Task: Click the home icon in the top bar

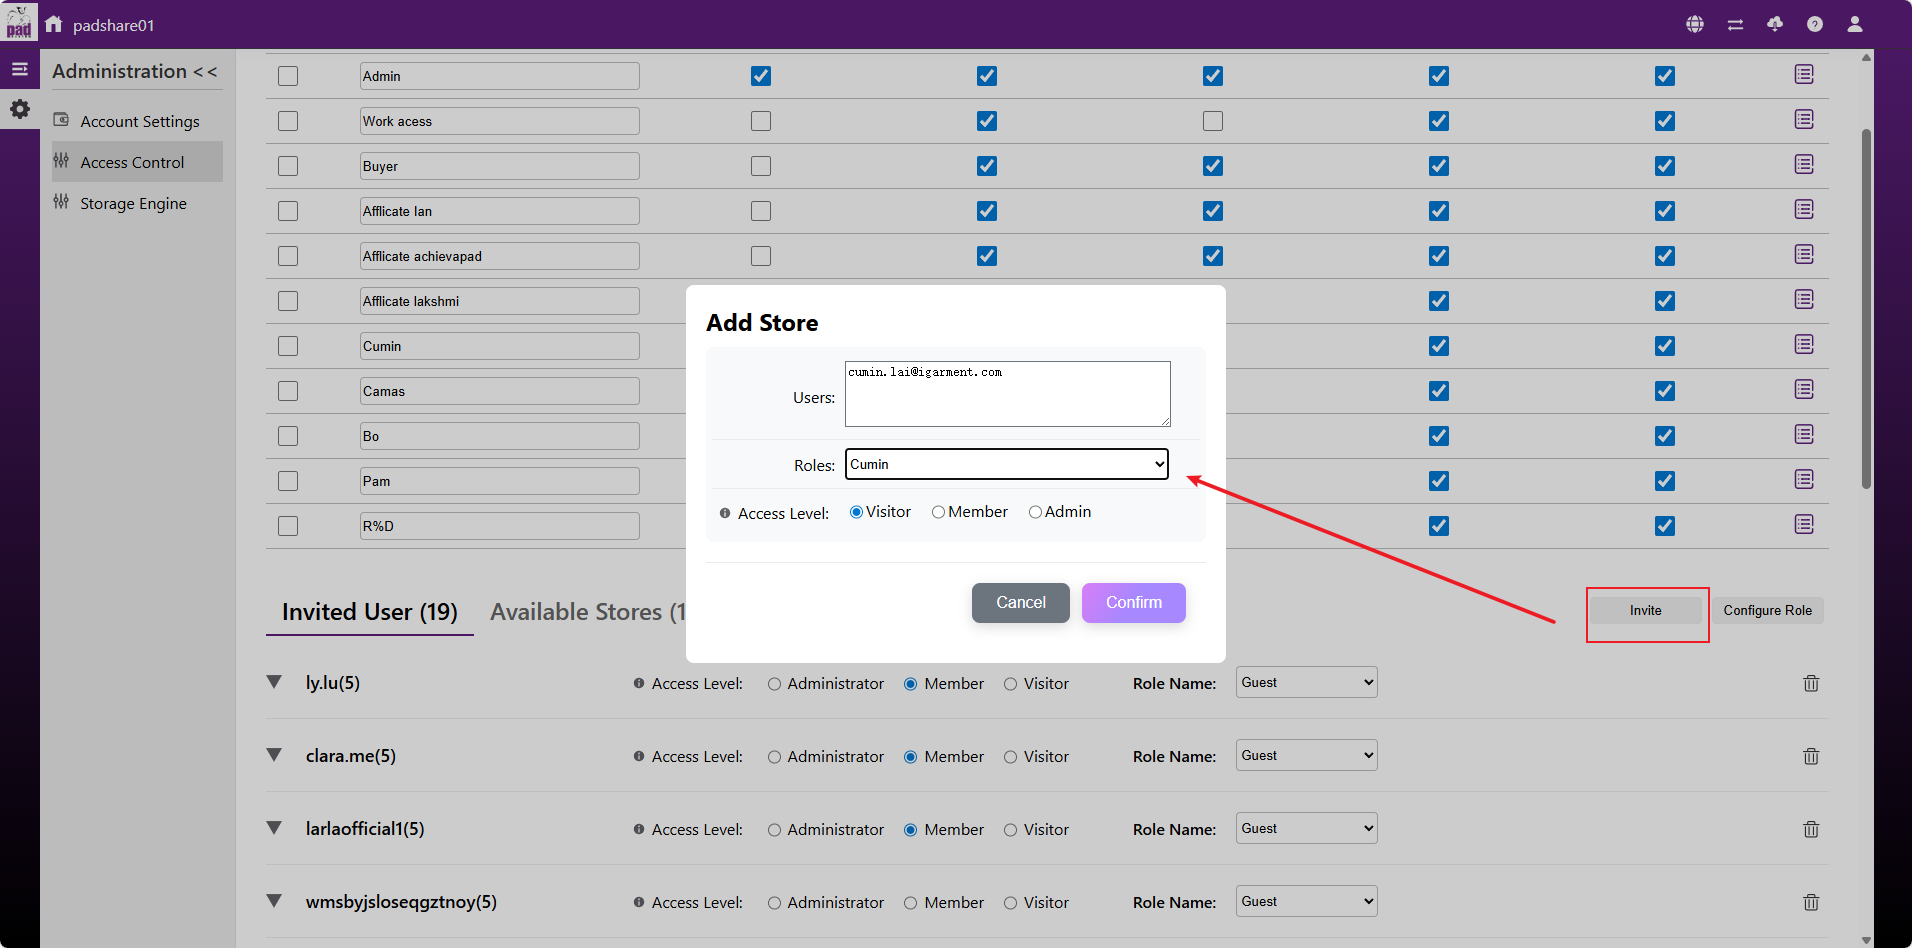Action: pos(54,24)
